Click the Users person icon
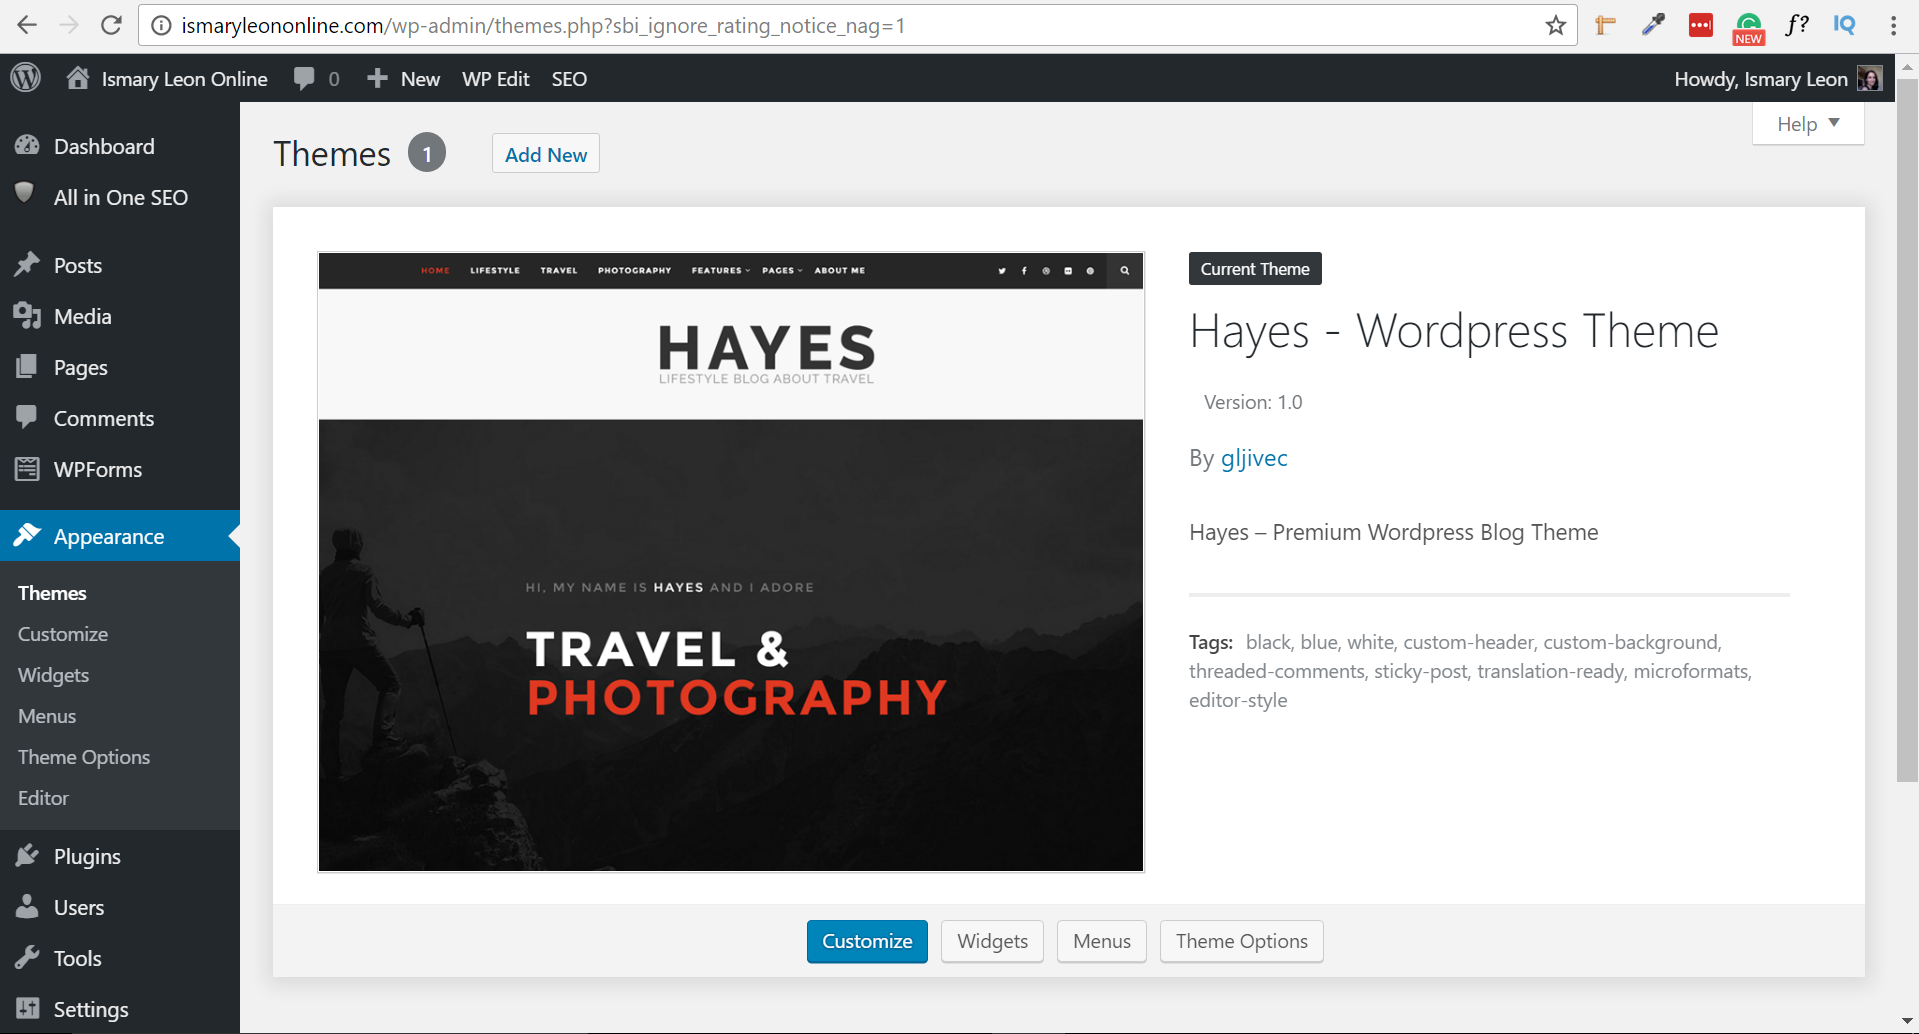The height and width of the screenshot is (1034, 1919). tap(27, 906)
